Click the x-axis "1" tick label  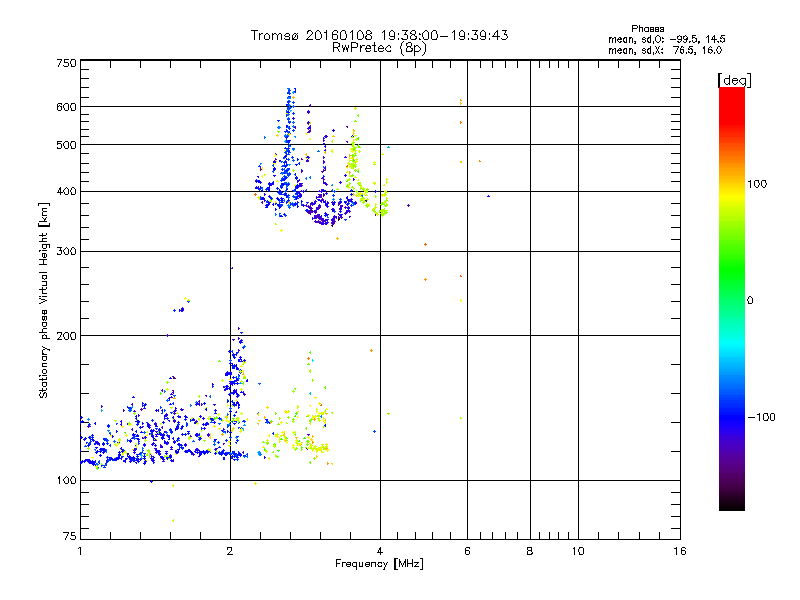pyautogui.click(x=80, y=551)
